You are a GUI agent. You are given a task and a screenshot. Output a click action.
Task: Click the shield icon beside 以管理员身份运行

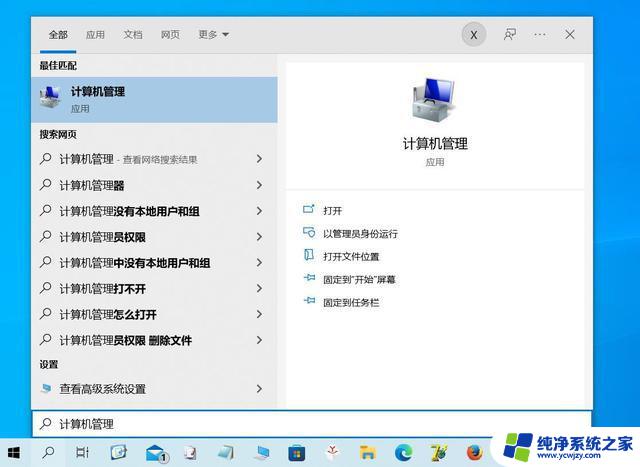point(309,232)
